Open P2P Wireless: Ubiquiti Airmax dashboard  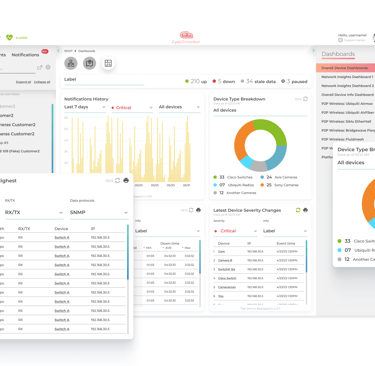[347, 104]
